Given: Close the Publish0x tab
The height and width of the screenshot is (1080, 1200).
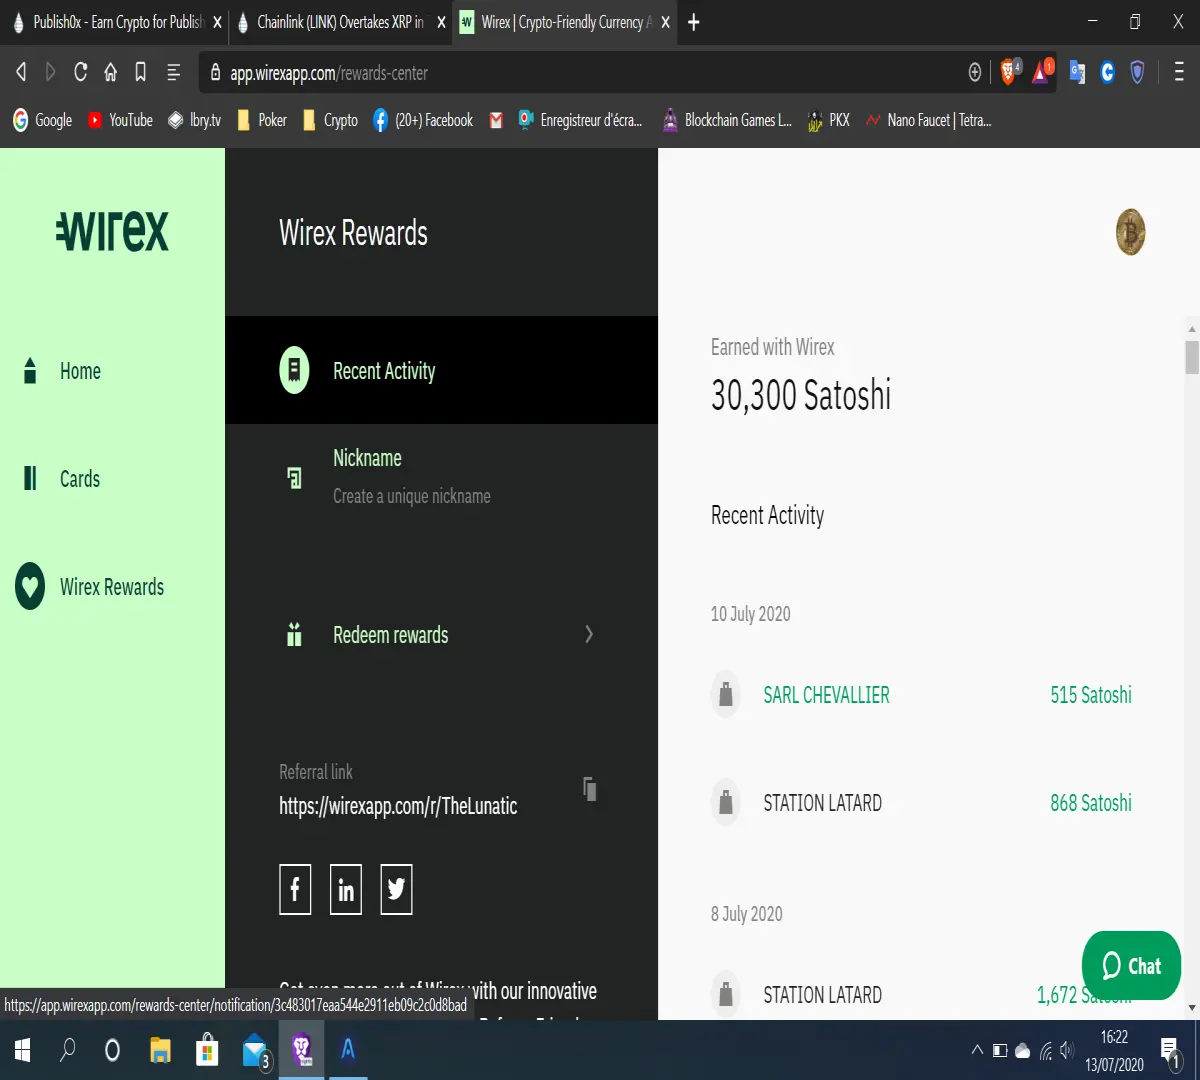Looking at the screenshot, I should click(217, 22).
